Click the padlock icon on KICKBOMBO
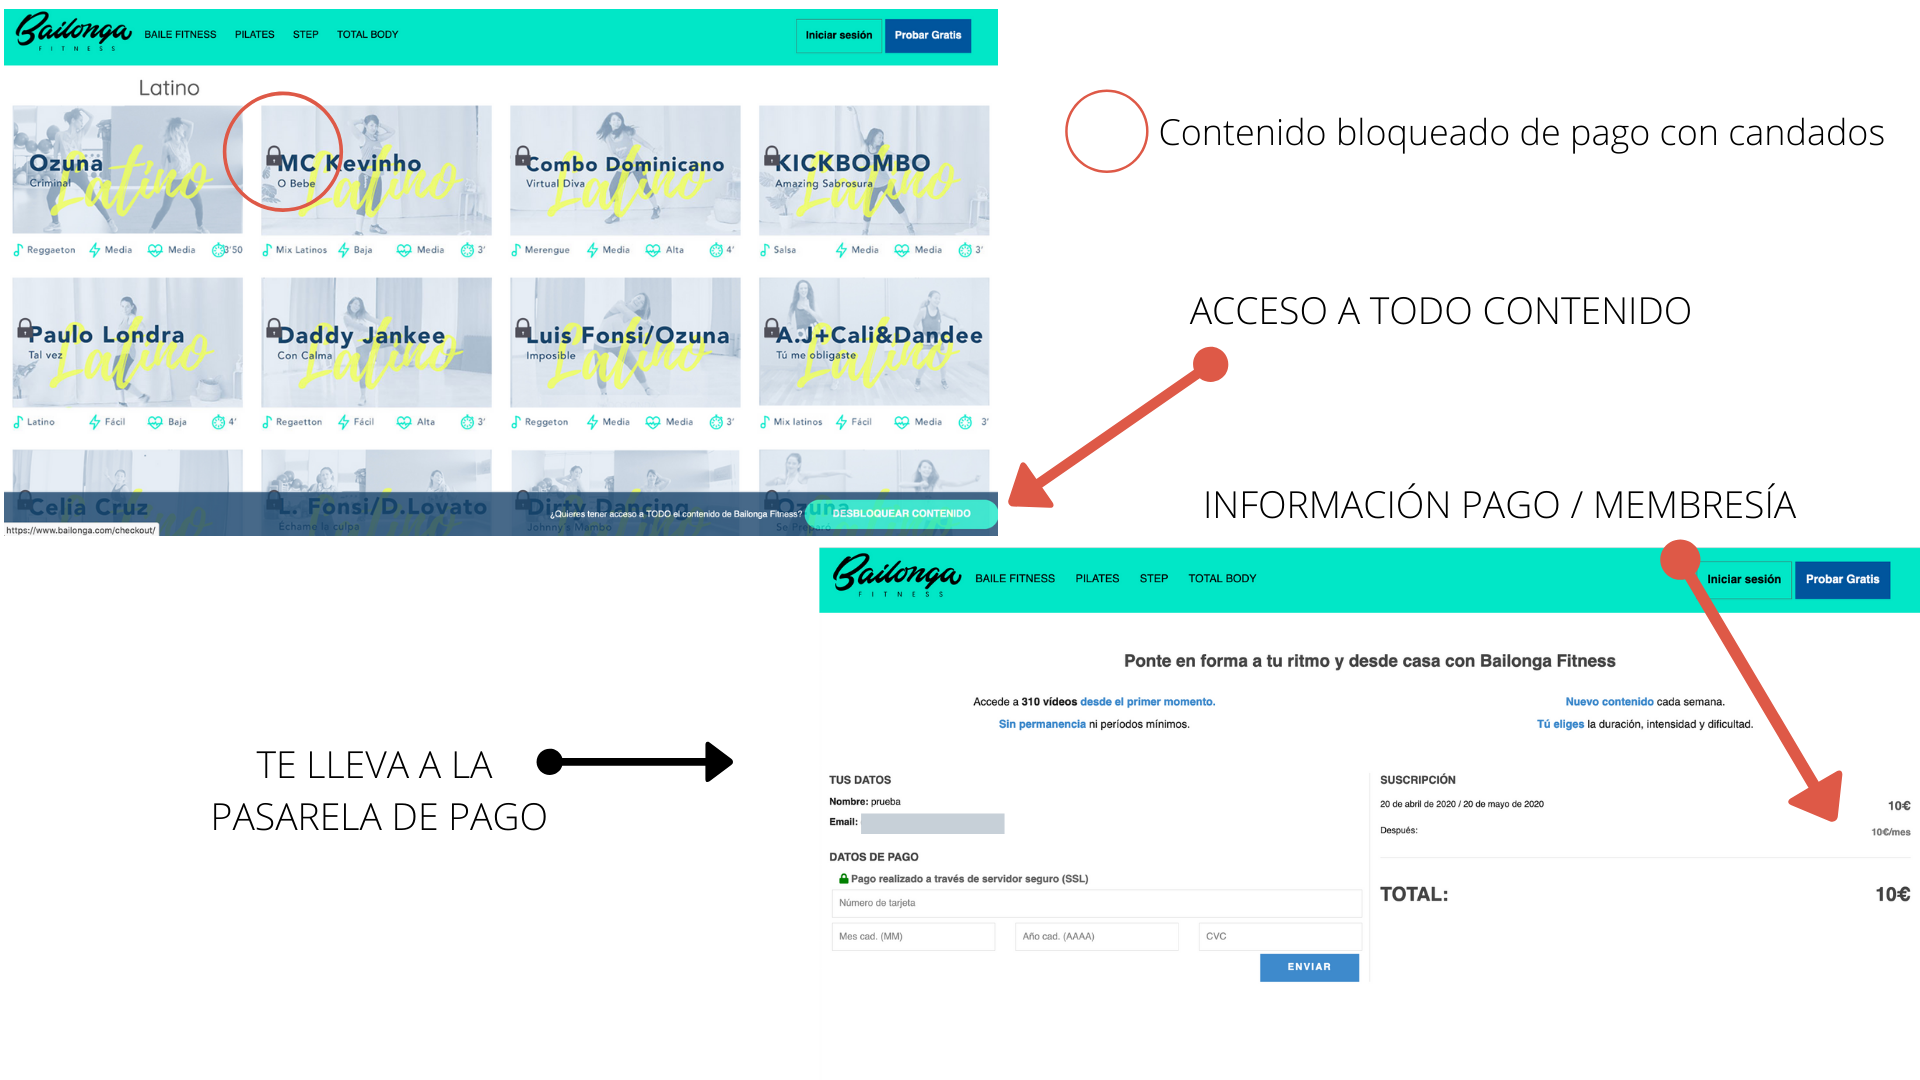 [771, 155]
